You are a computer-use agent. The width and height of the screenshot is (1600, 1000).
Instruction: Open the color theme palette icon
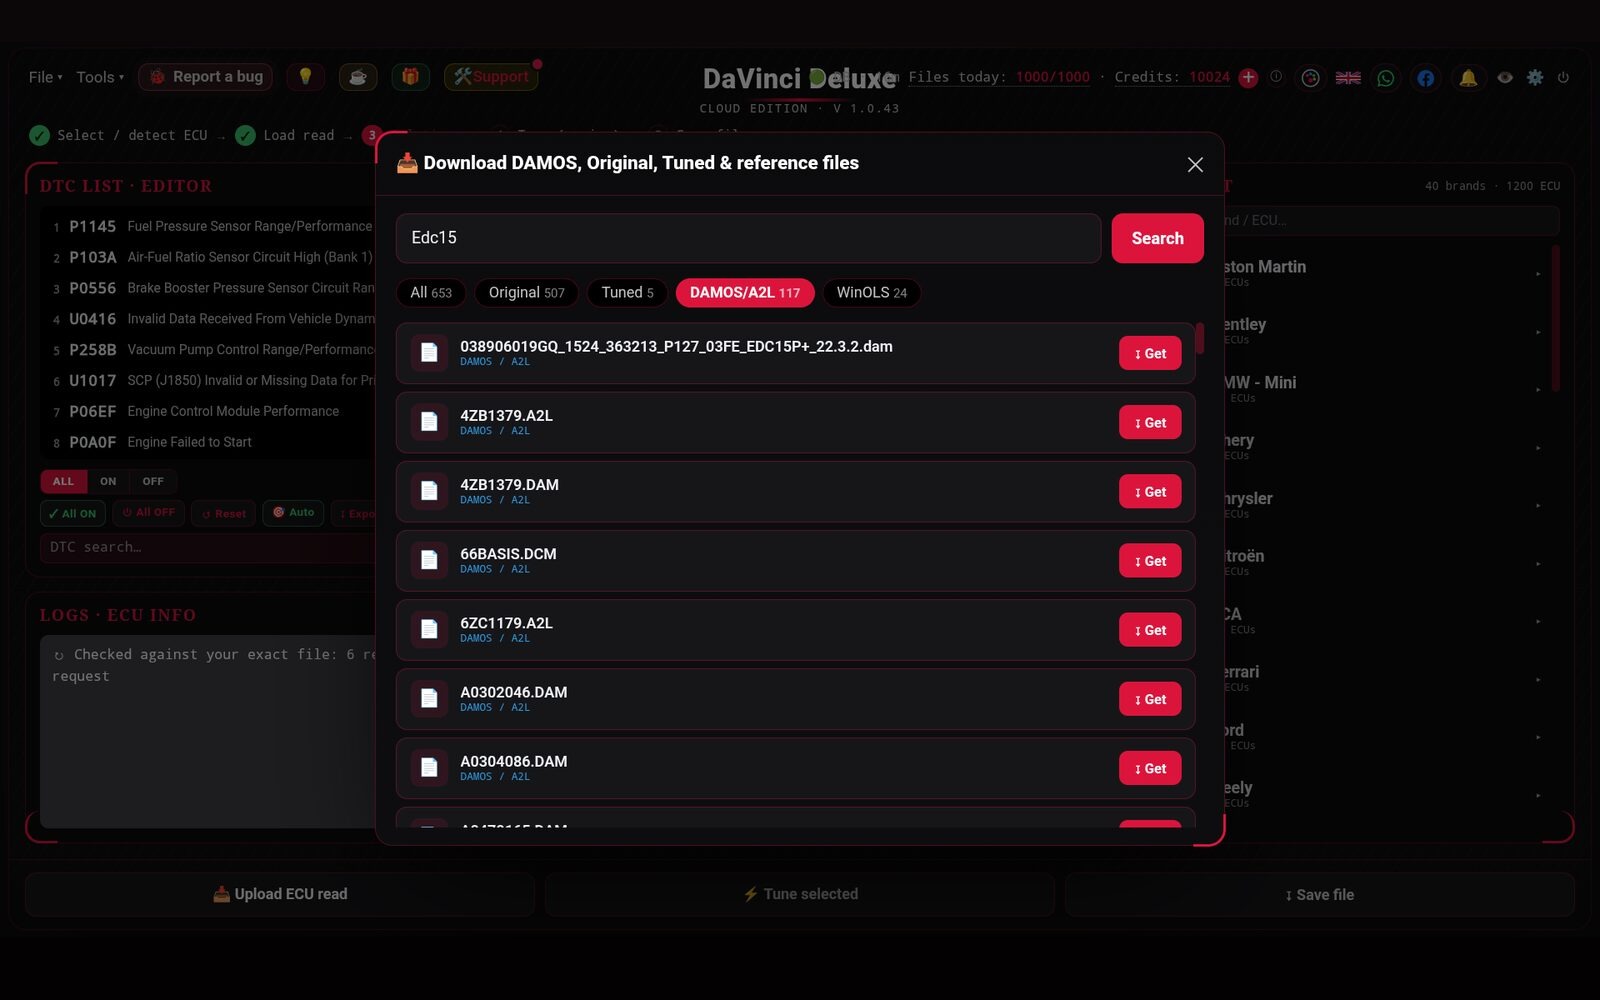click(x=1310, y=78)
